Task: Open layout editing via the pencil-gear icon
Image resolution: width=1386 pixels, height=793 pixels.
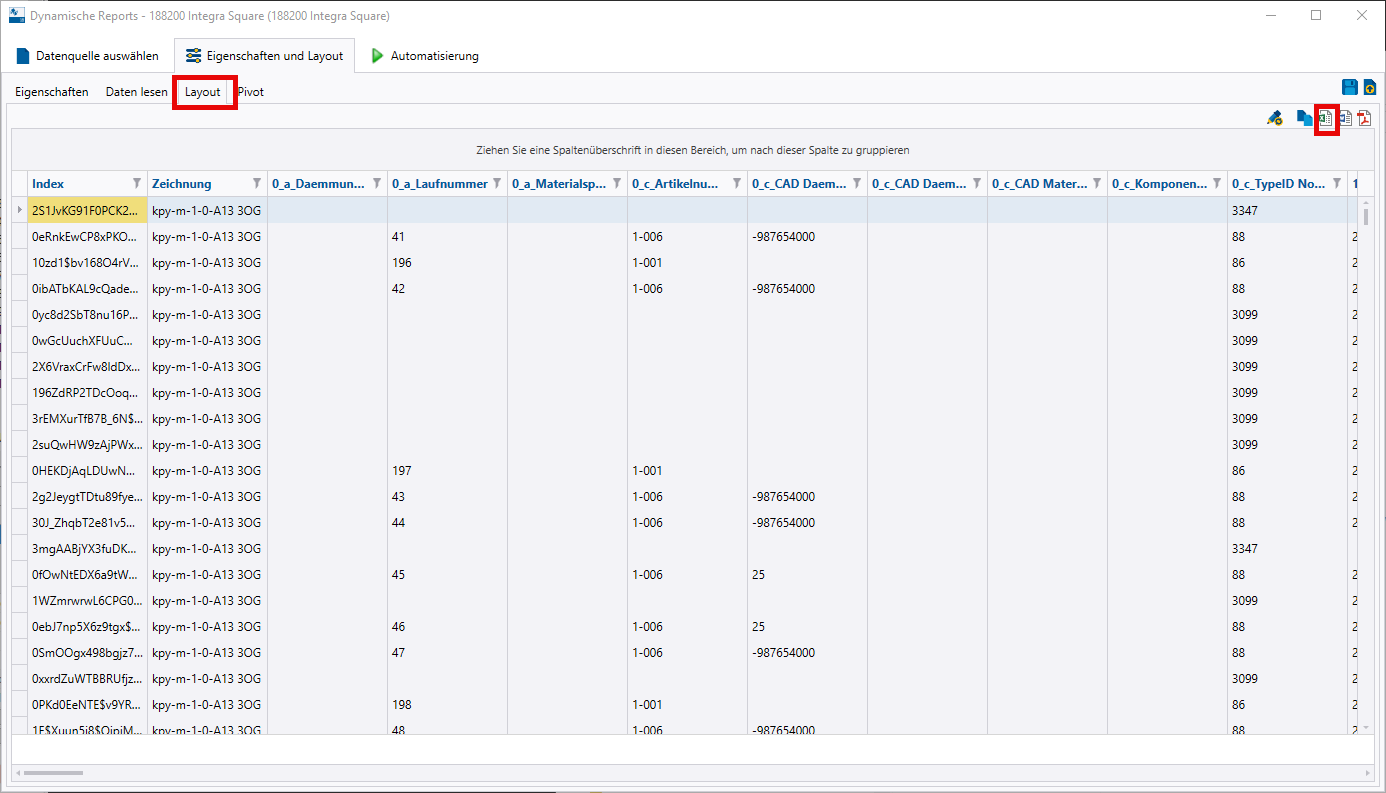Action: [1275, 118]
